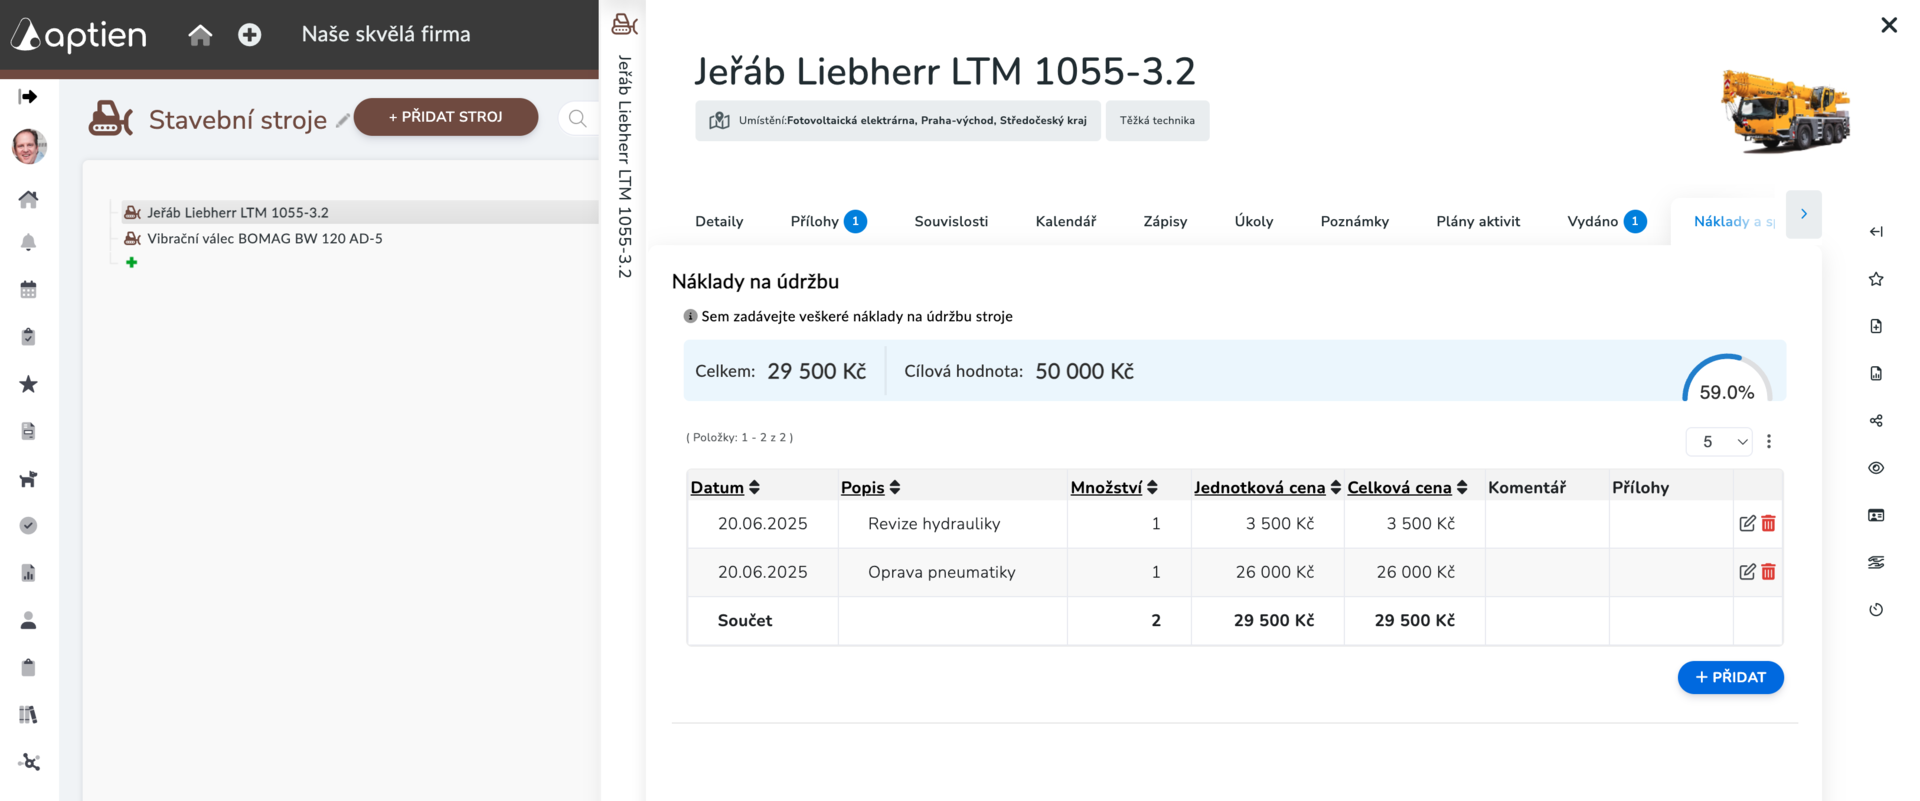Delete the Oprava pneumatiky cost row
The image size is (1920, 801).
tap(1768, 572)
